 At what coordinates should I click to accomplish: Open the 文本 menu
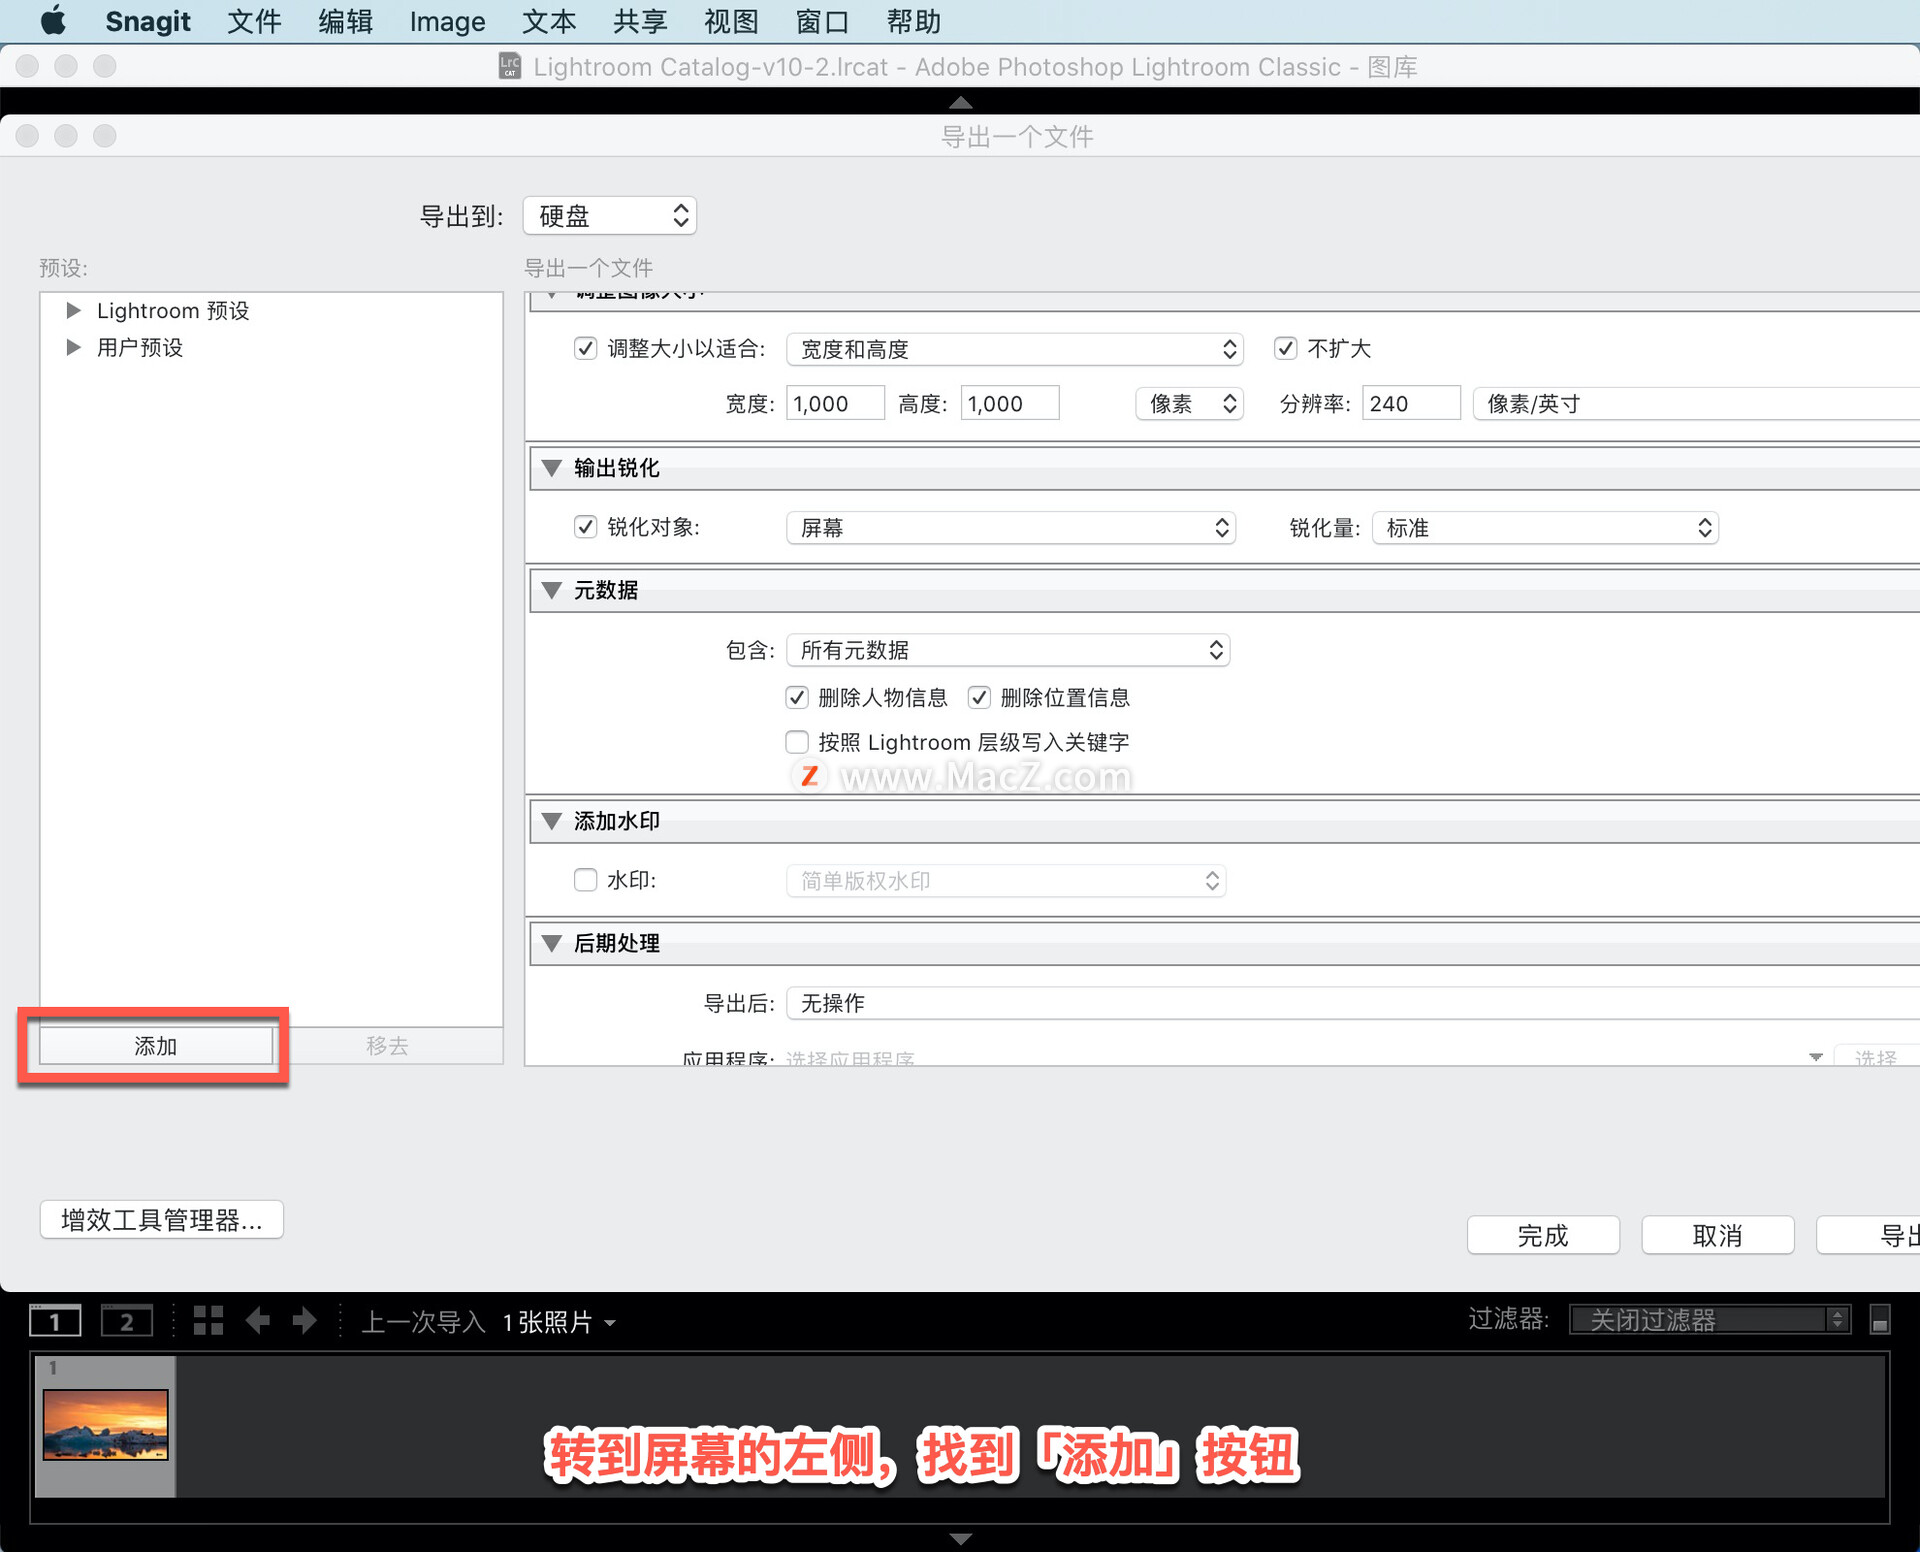pos(549,21)
